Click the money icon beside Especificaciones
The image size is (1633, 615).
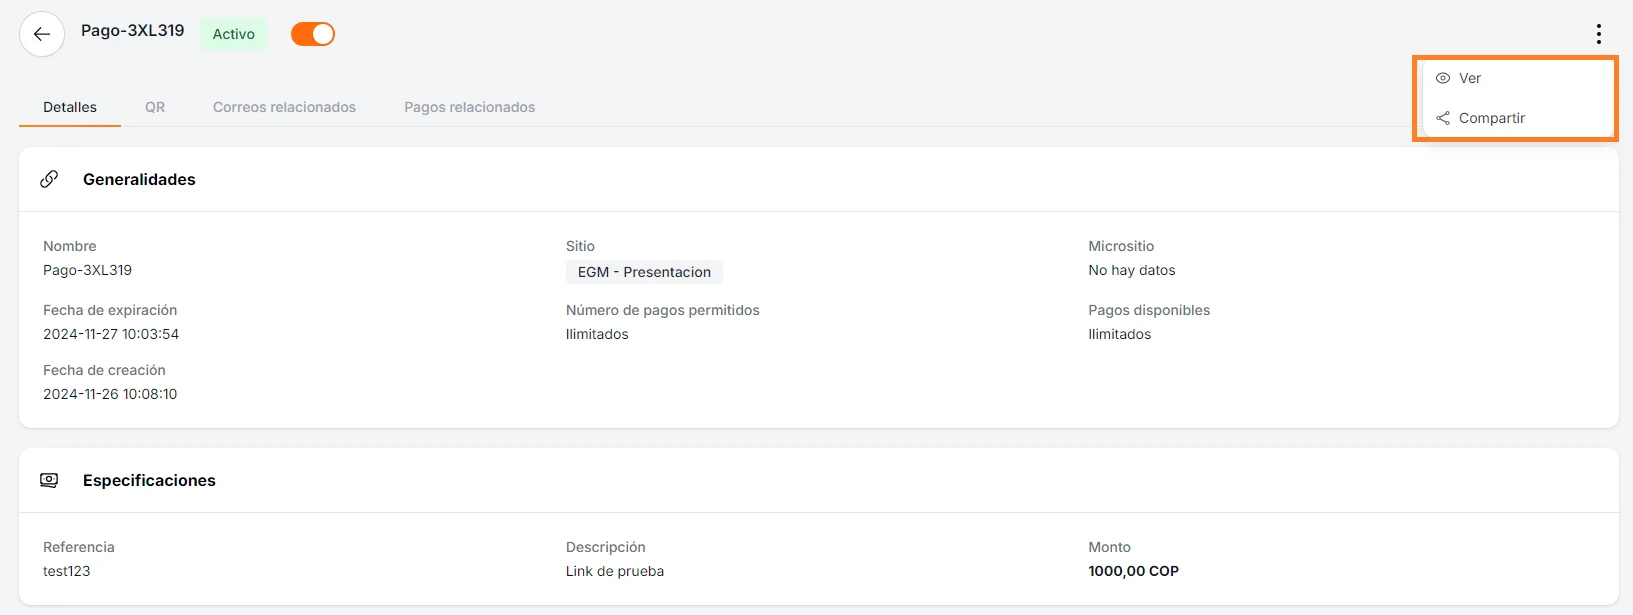pyautogui.click(x=49, y=480)
